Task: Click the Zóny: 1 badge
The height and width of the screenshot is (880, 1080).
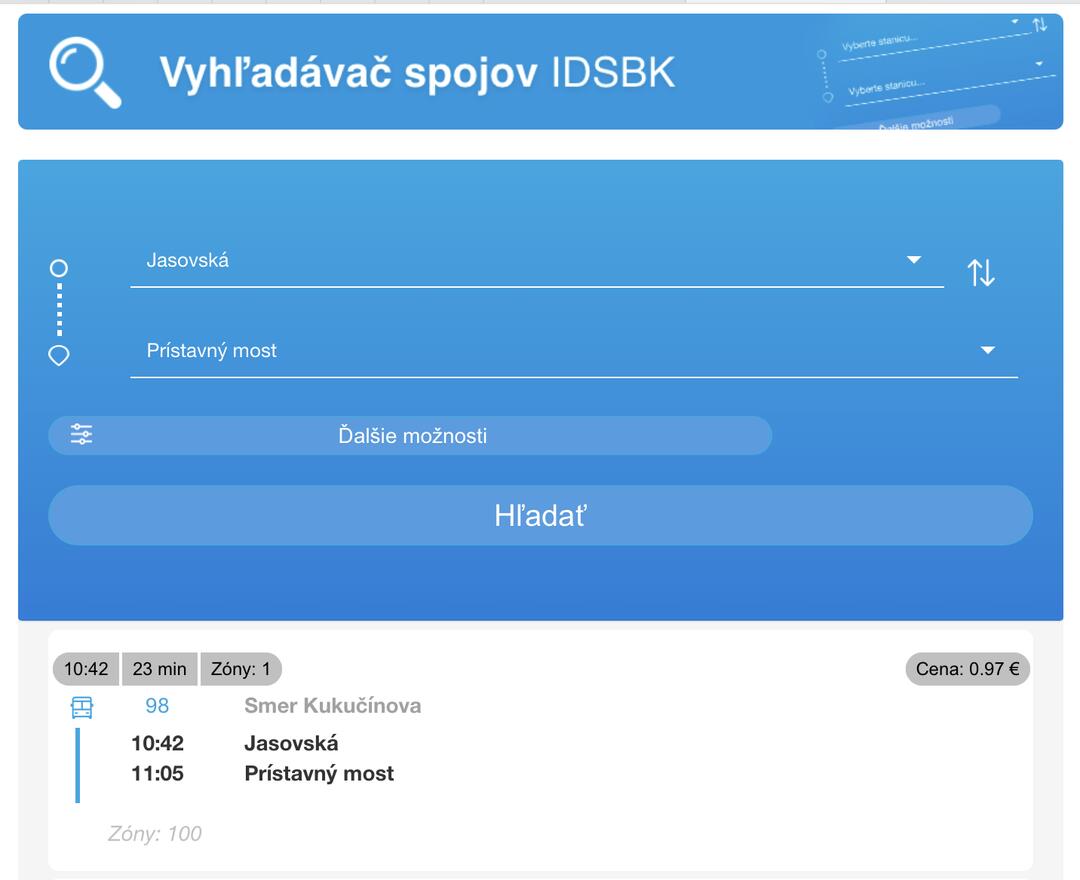Action: [x=241, y=669]
